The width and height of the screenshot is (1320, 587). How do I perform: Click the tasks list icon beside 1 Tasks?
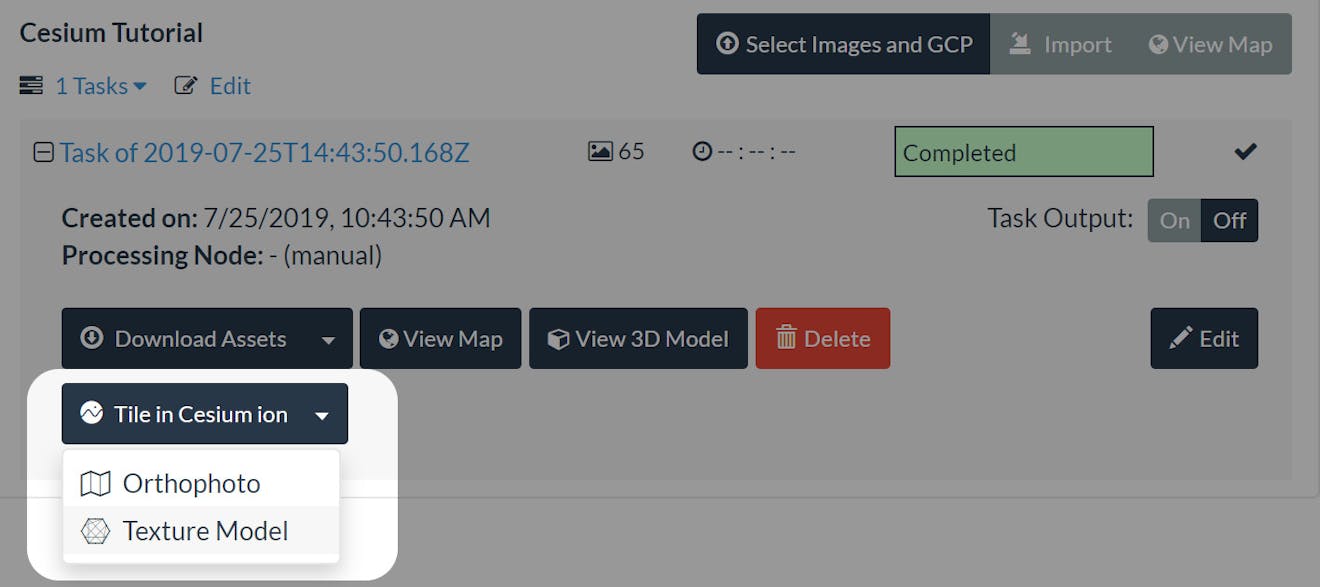point(31,86)
